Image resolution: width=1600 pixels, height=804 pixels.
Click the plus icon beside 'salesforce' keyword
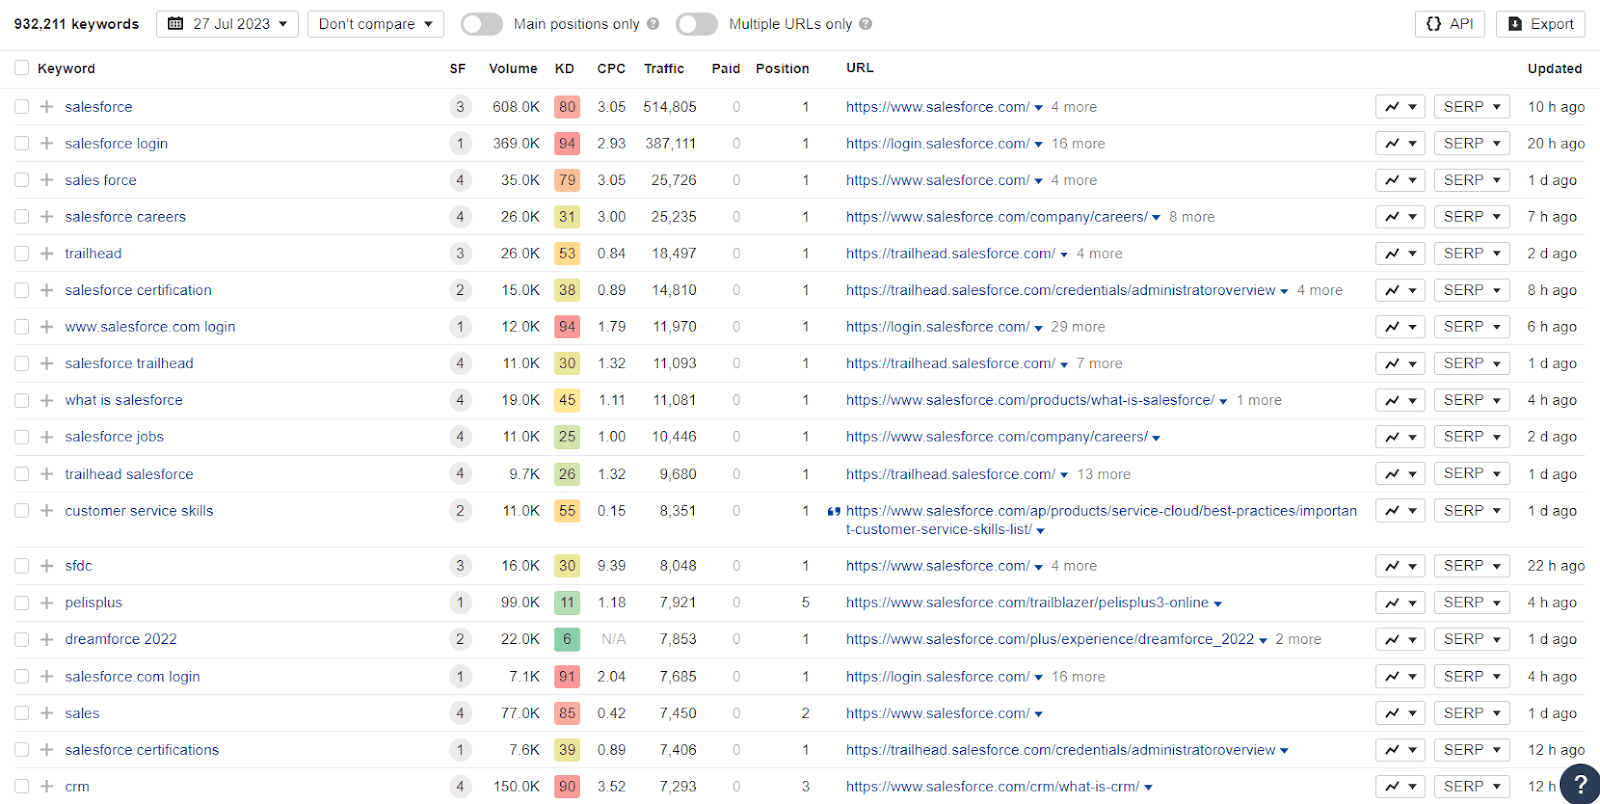tap(46, 107)
